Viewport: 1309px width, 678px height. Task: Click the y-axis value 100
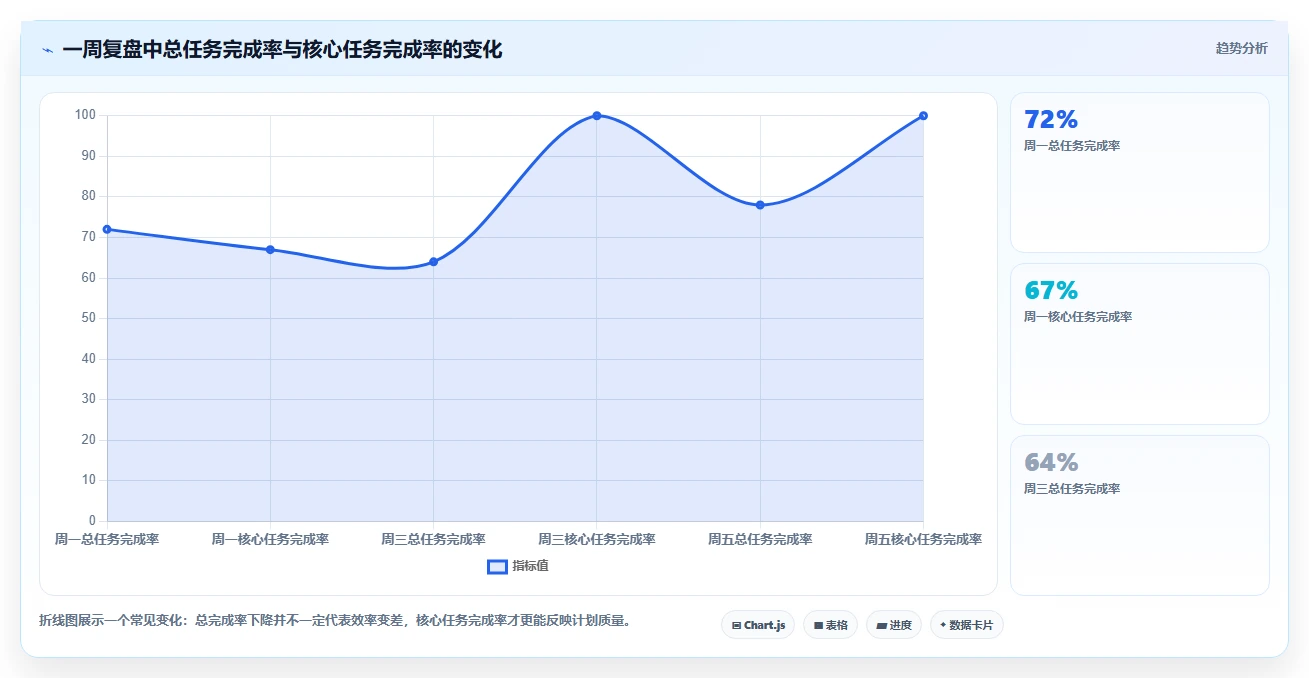click(85, 115)
